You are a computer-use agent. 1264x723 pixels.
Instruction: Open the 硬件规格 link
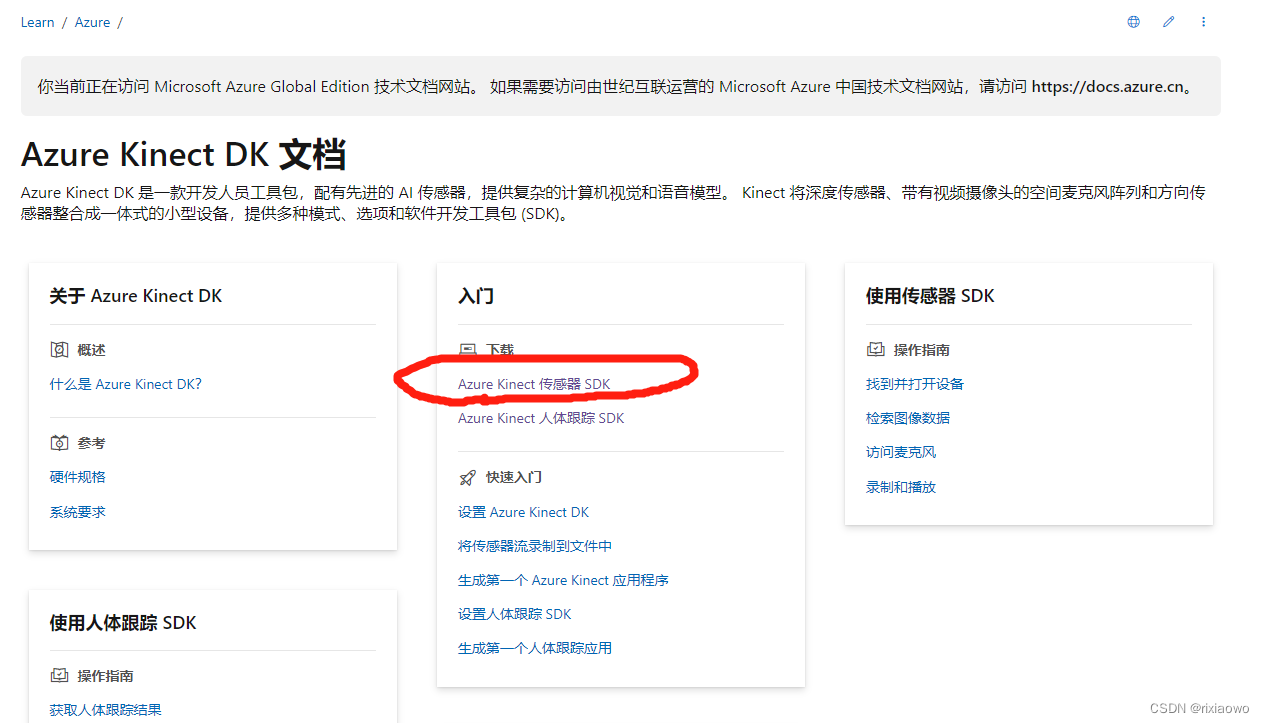point(78,477)
